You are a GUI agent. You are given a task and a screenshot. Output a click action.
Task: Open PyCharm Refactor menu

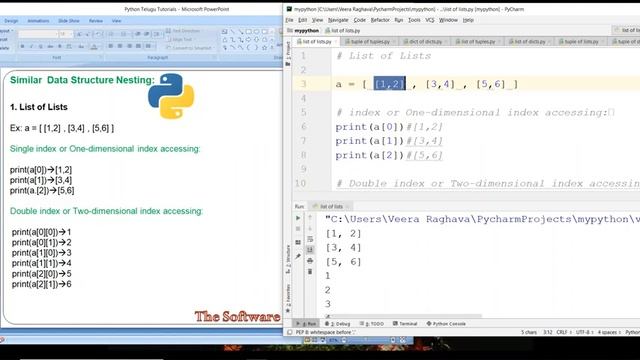pyautogui.click(x=380, y=20)
